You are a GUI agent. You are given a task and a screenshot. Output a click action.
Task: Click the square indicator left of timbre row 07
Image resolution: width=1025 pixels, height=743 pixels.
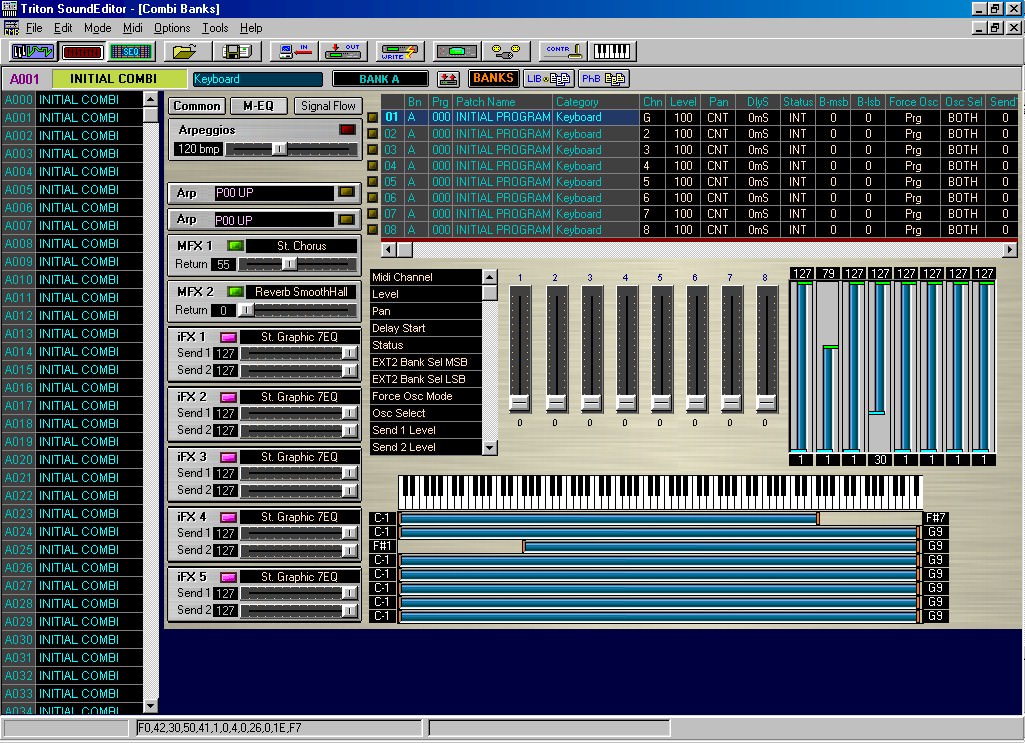click(373, 214)
